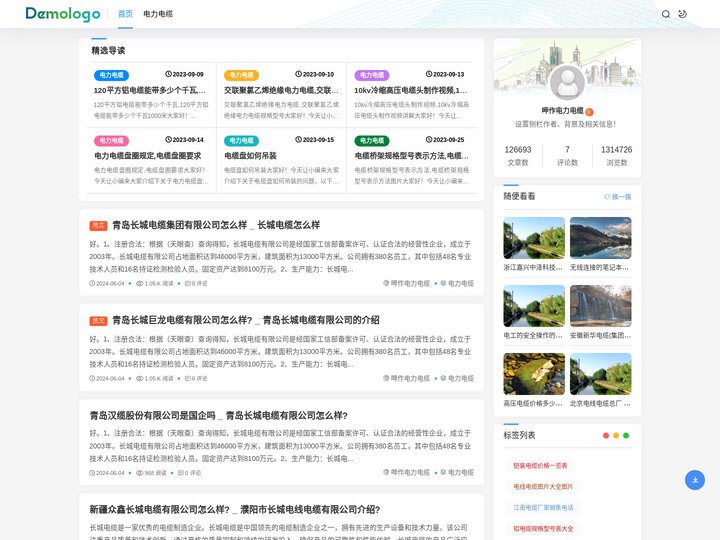720x540 pixels.
Task: Click author link on 青岛长城电缆集团 post
Action: 407,283
